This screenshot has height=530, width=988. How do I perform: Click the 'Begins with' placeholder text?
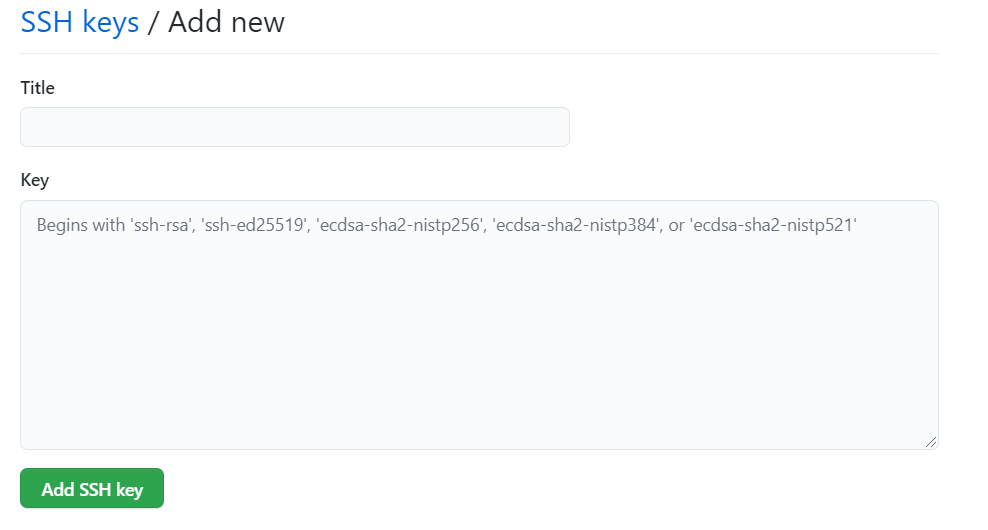pyautogui.click(x=80, y=225)
